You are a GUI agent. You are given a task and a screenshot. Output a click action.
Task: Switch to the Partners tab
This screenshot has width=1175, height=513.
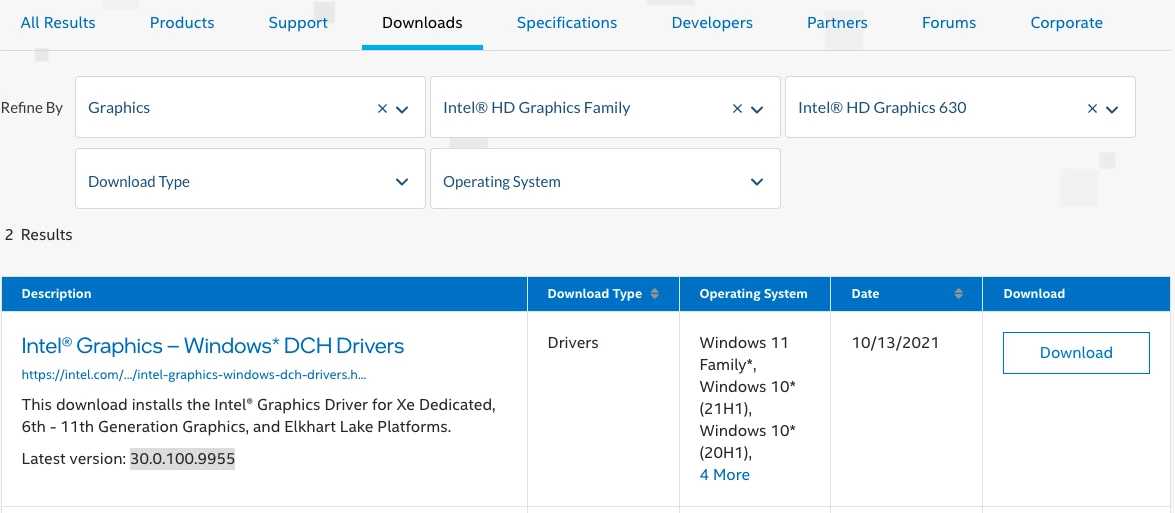coord(837,22)
